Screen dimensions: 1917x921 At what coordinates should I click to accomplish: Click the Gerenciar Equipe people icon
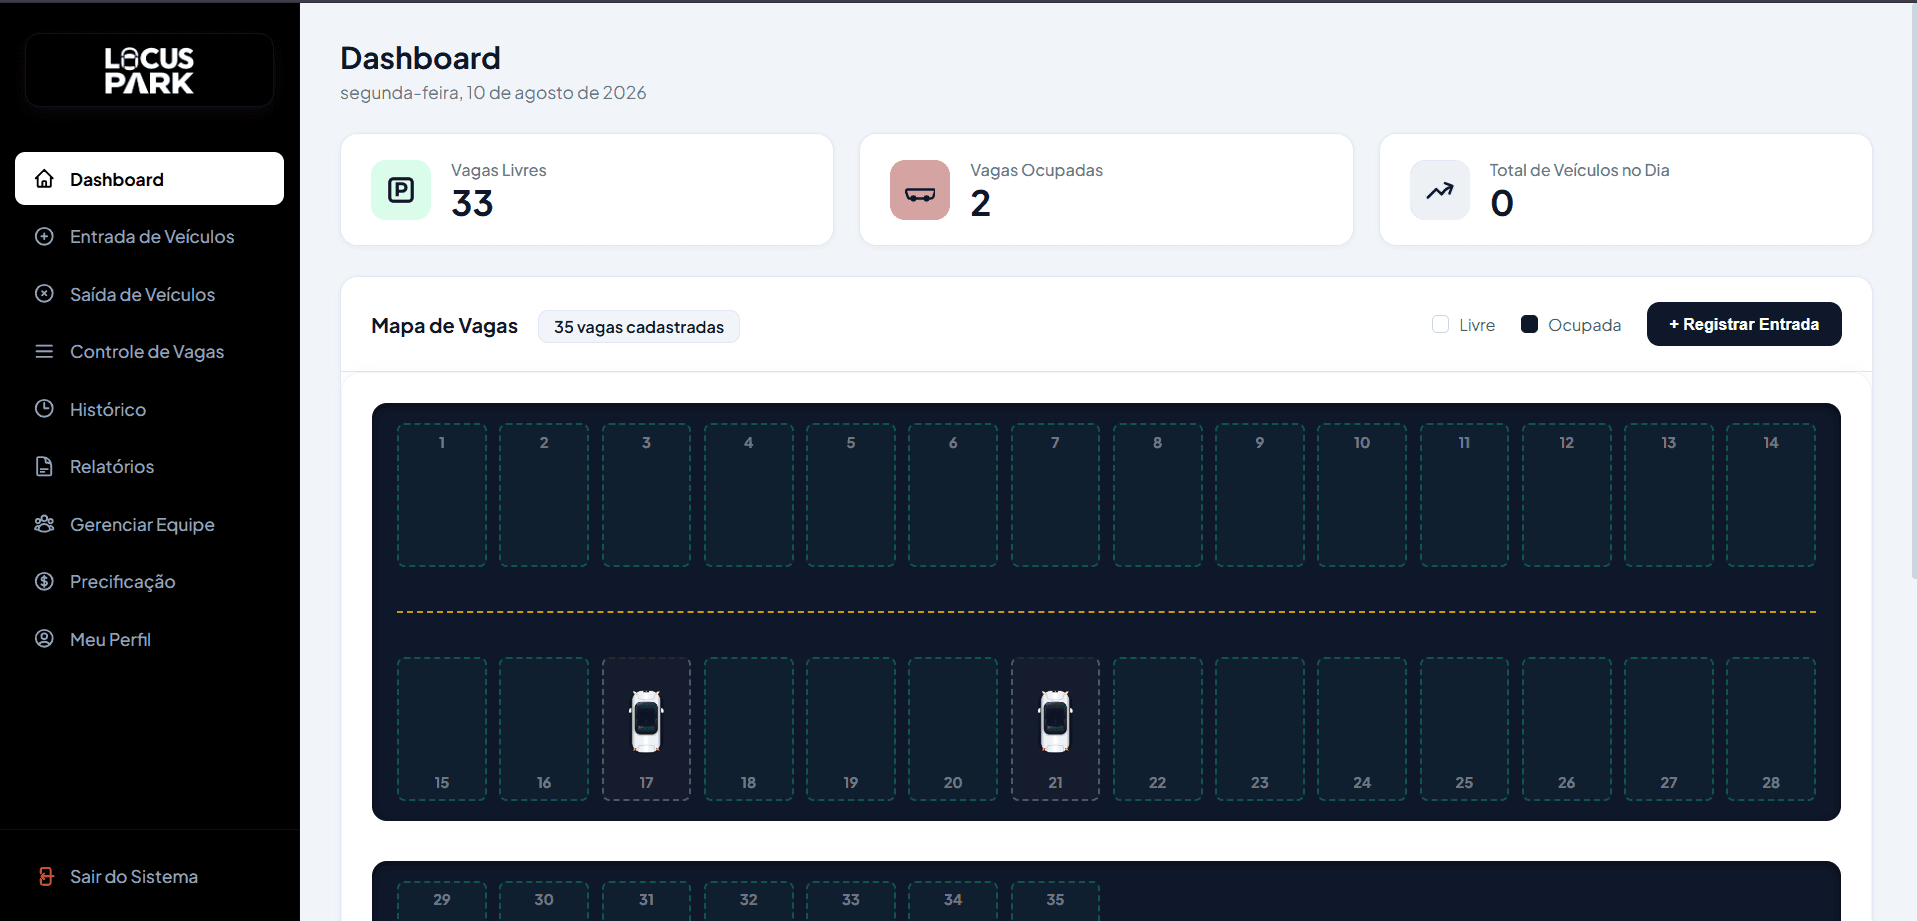[44, 524]
